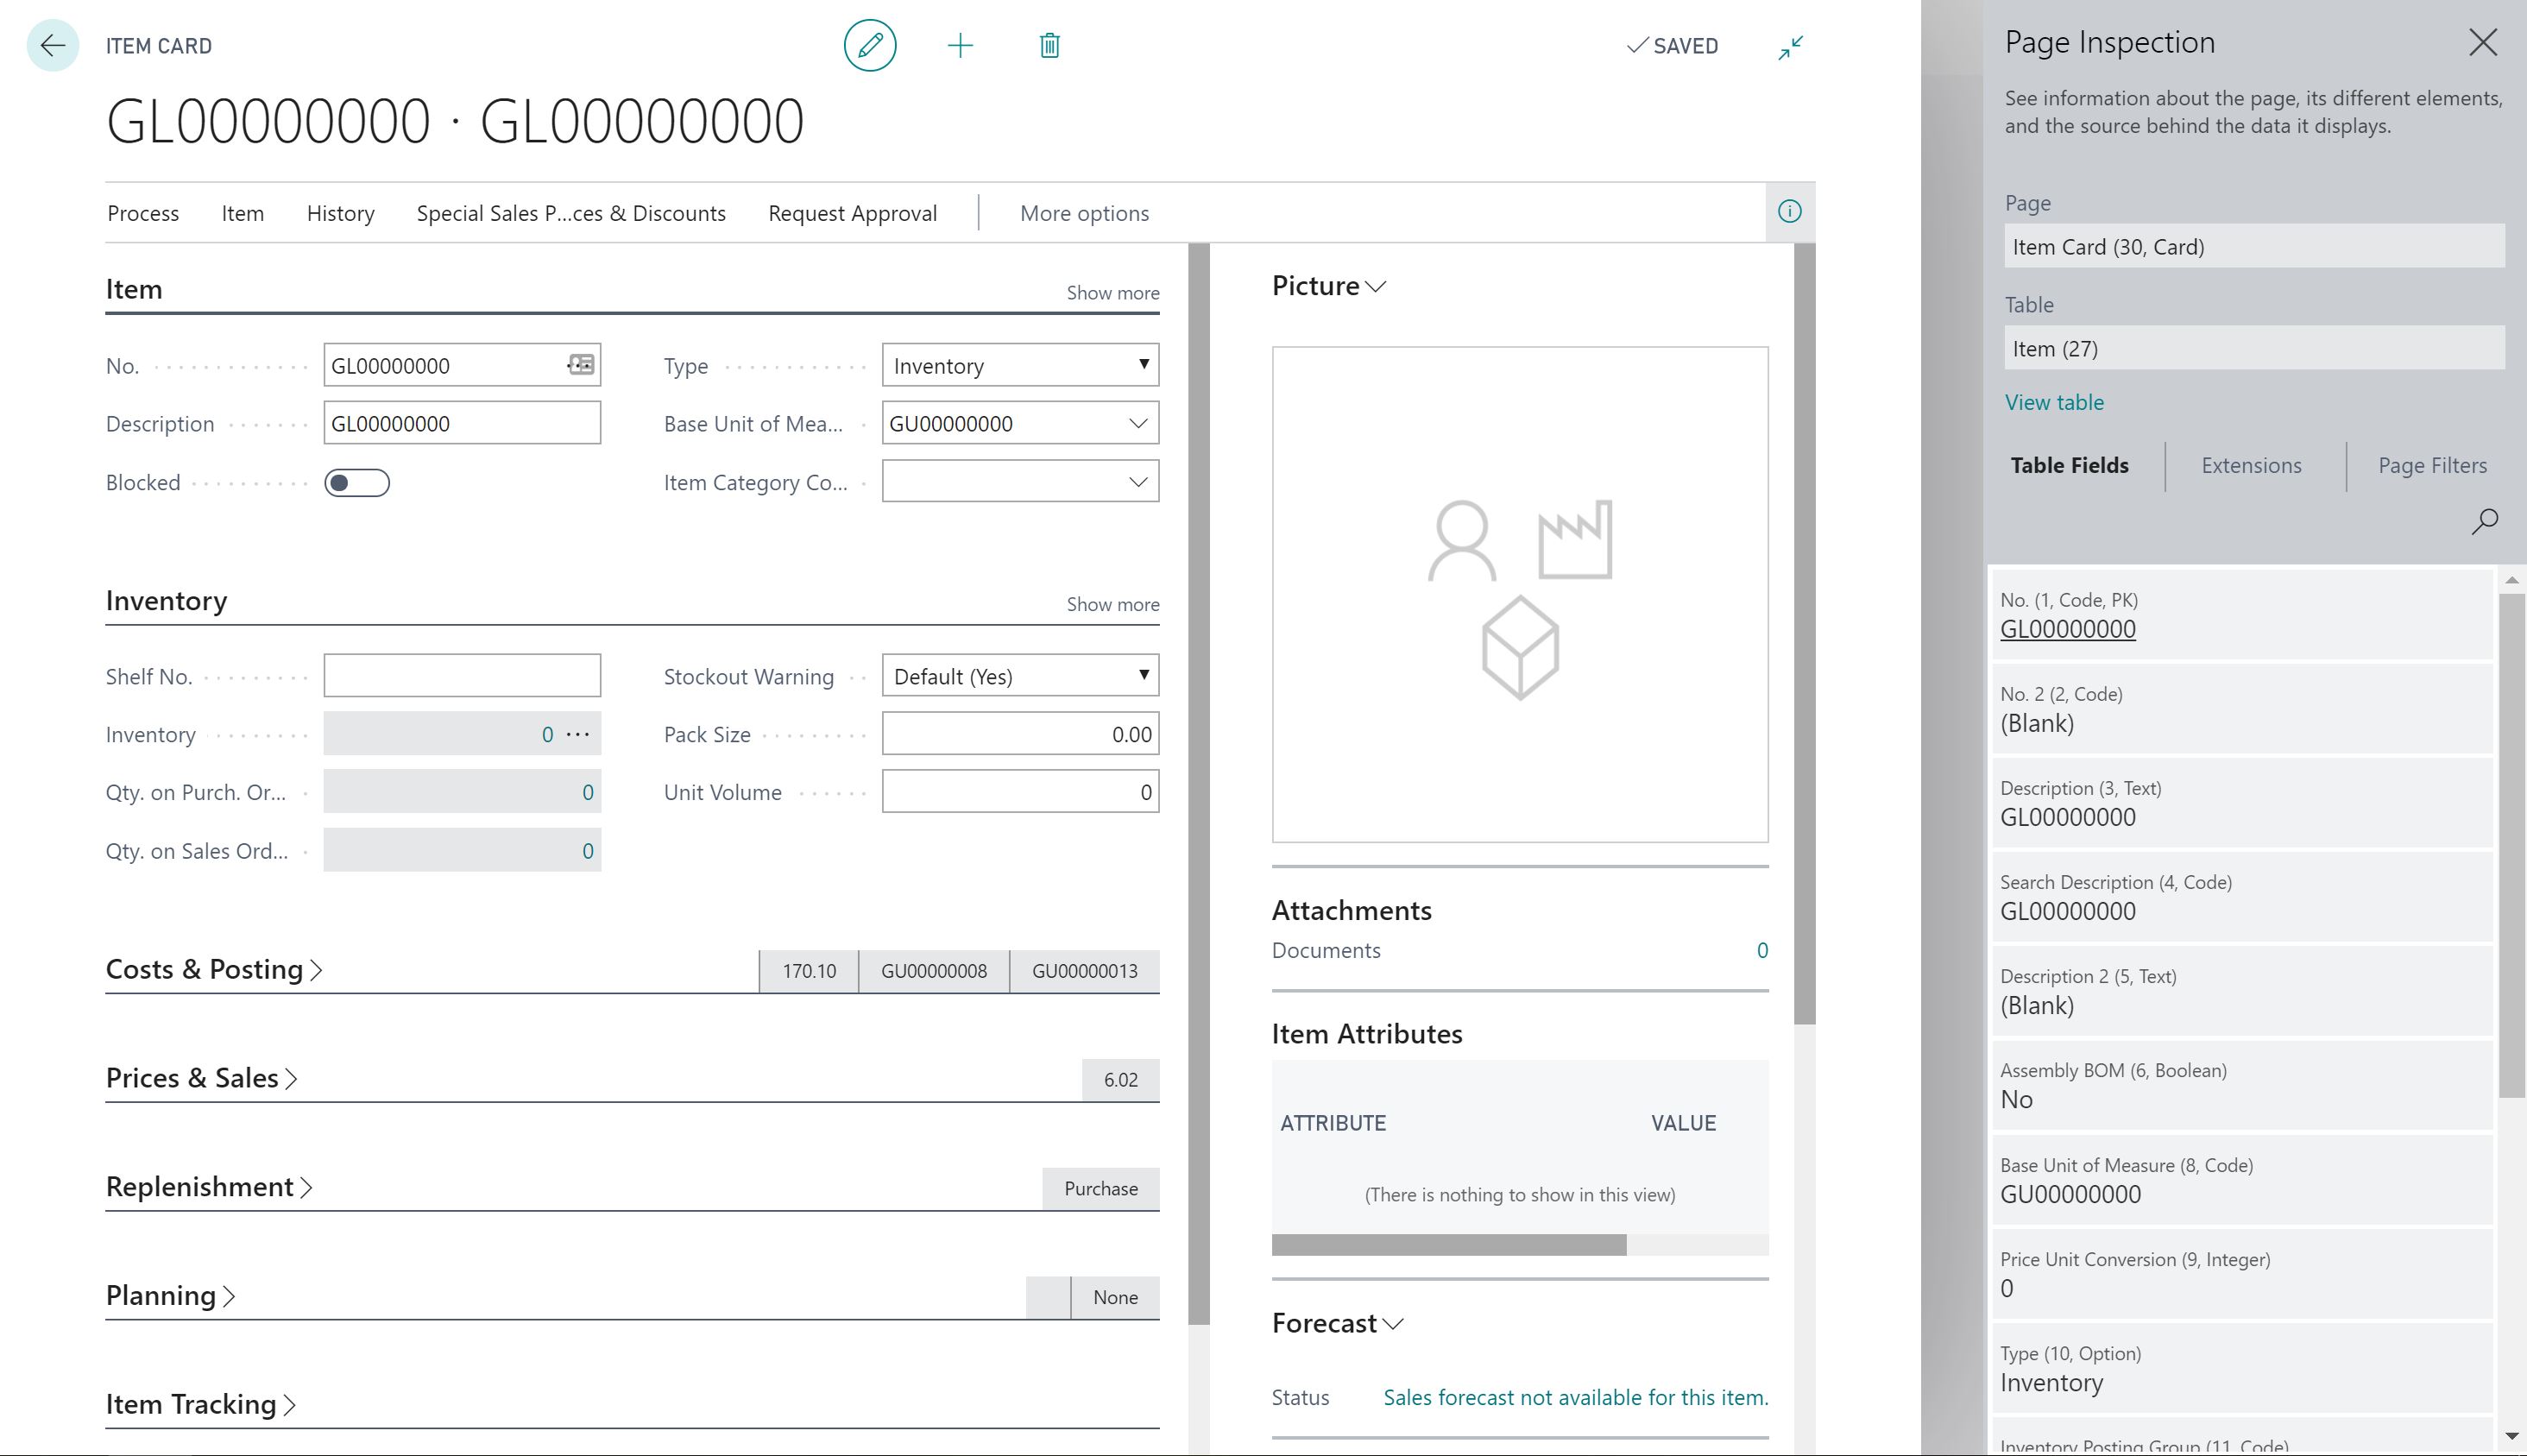Click the trash delete icon
This screenshot has width=2527, height=1456.
(1049, 45)
